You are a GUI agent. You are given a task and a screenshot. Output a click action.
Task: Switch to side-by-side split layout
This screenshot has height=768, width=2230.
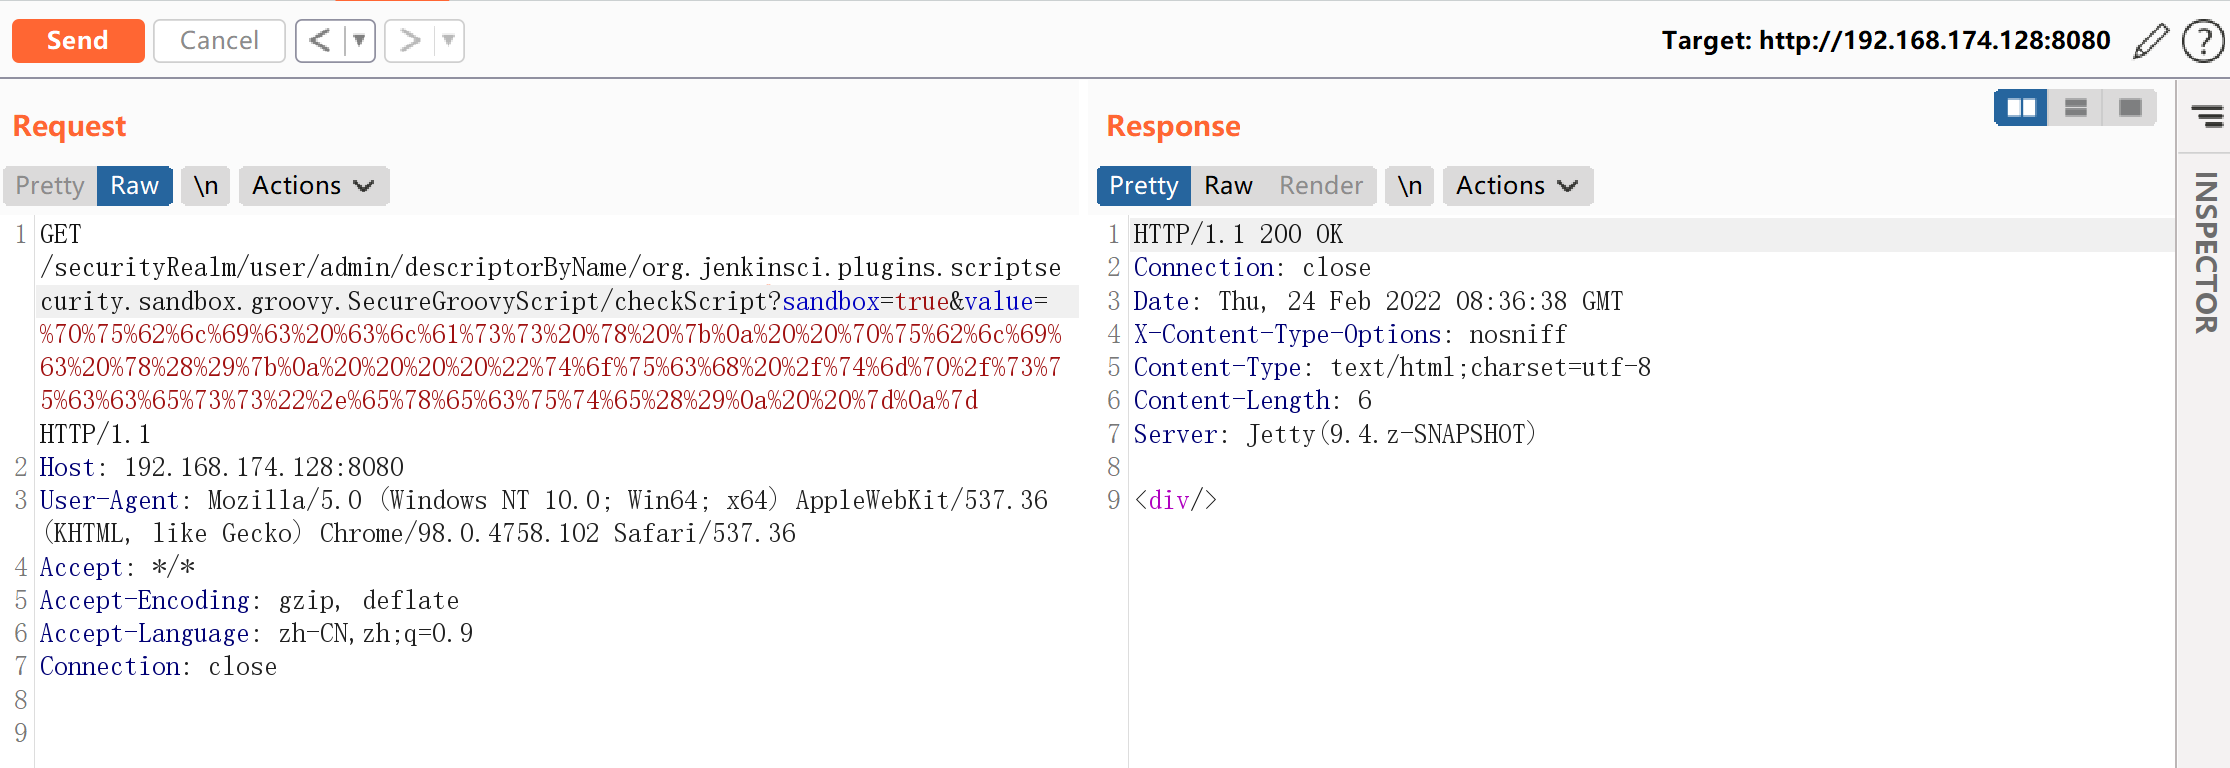[2021, 108]
